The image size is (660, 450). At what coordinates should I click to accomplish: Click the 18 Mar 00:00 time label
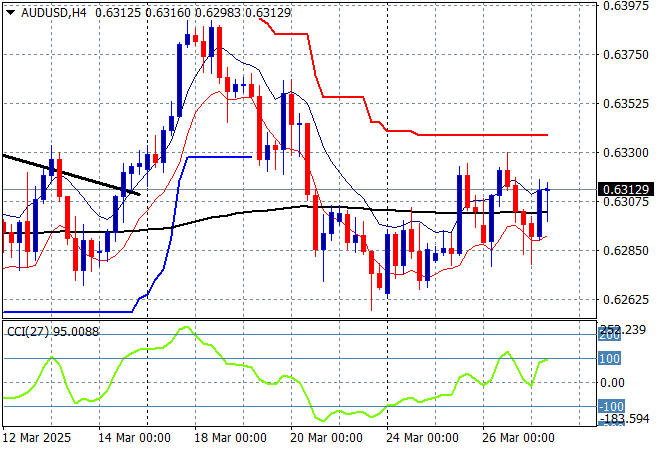click(230, 438)
